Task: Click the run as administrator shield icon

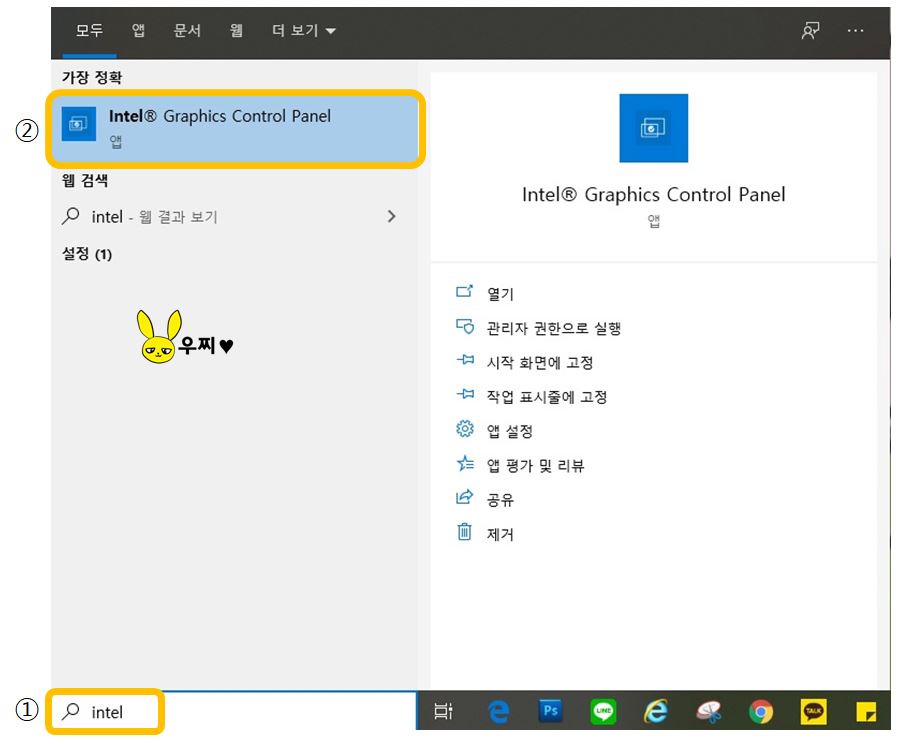Action: (465, 326)
